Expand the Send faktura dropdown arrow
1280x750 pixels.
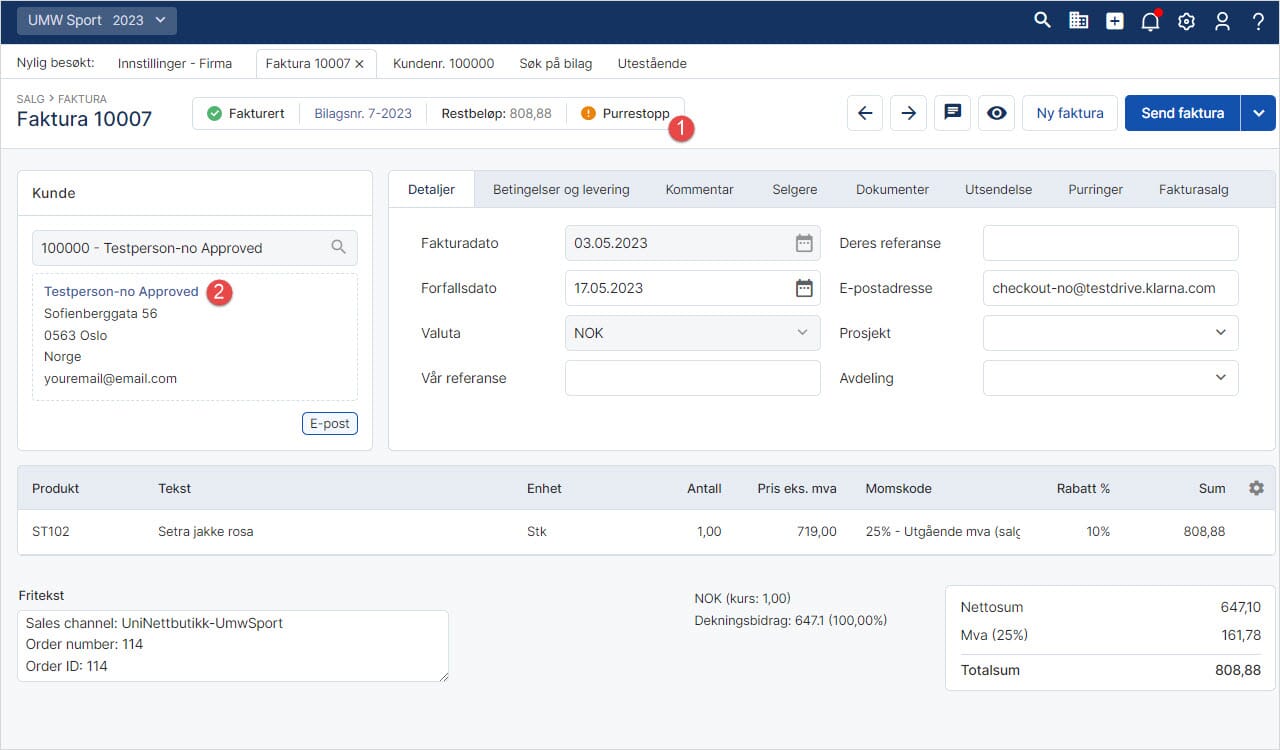pos(1258,113)
